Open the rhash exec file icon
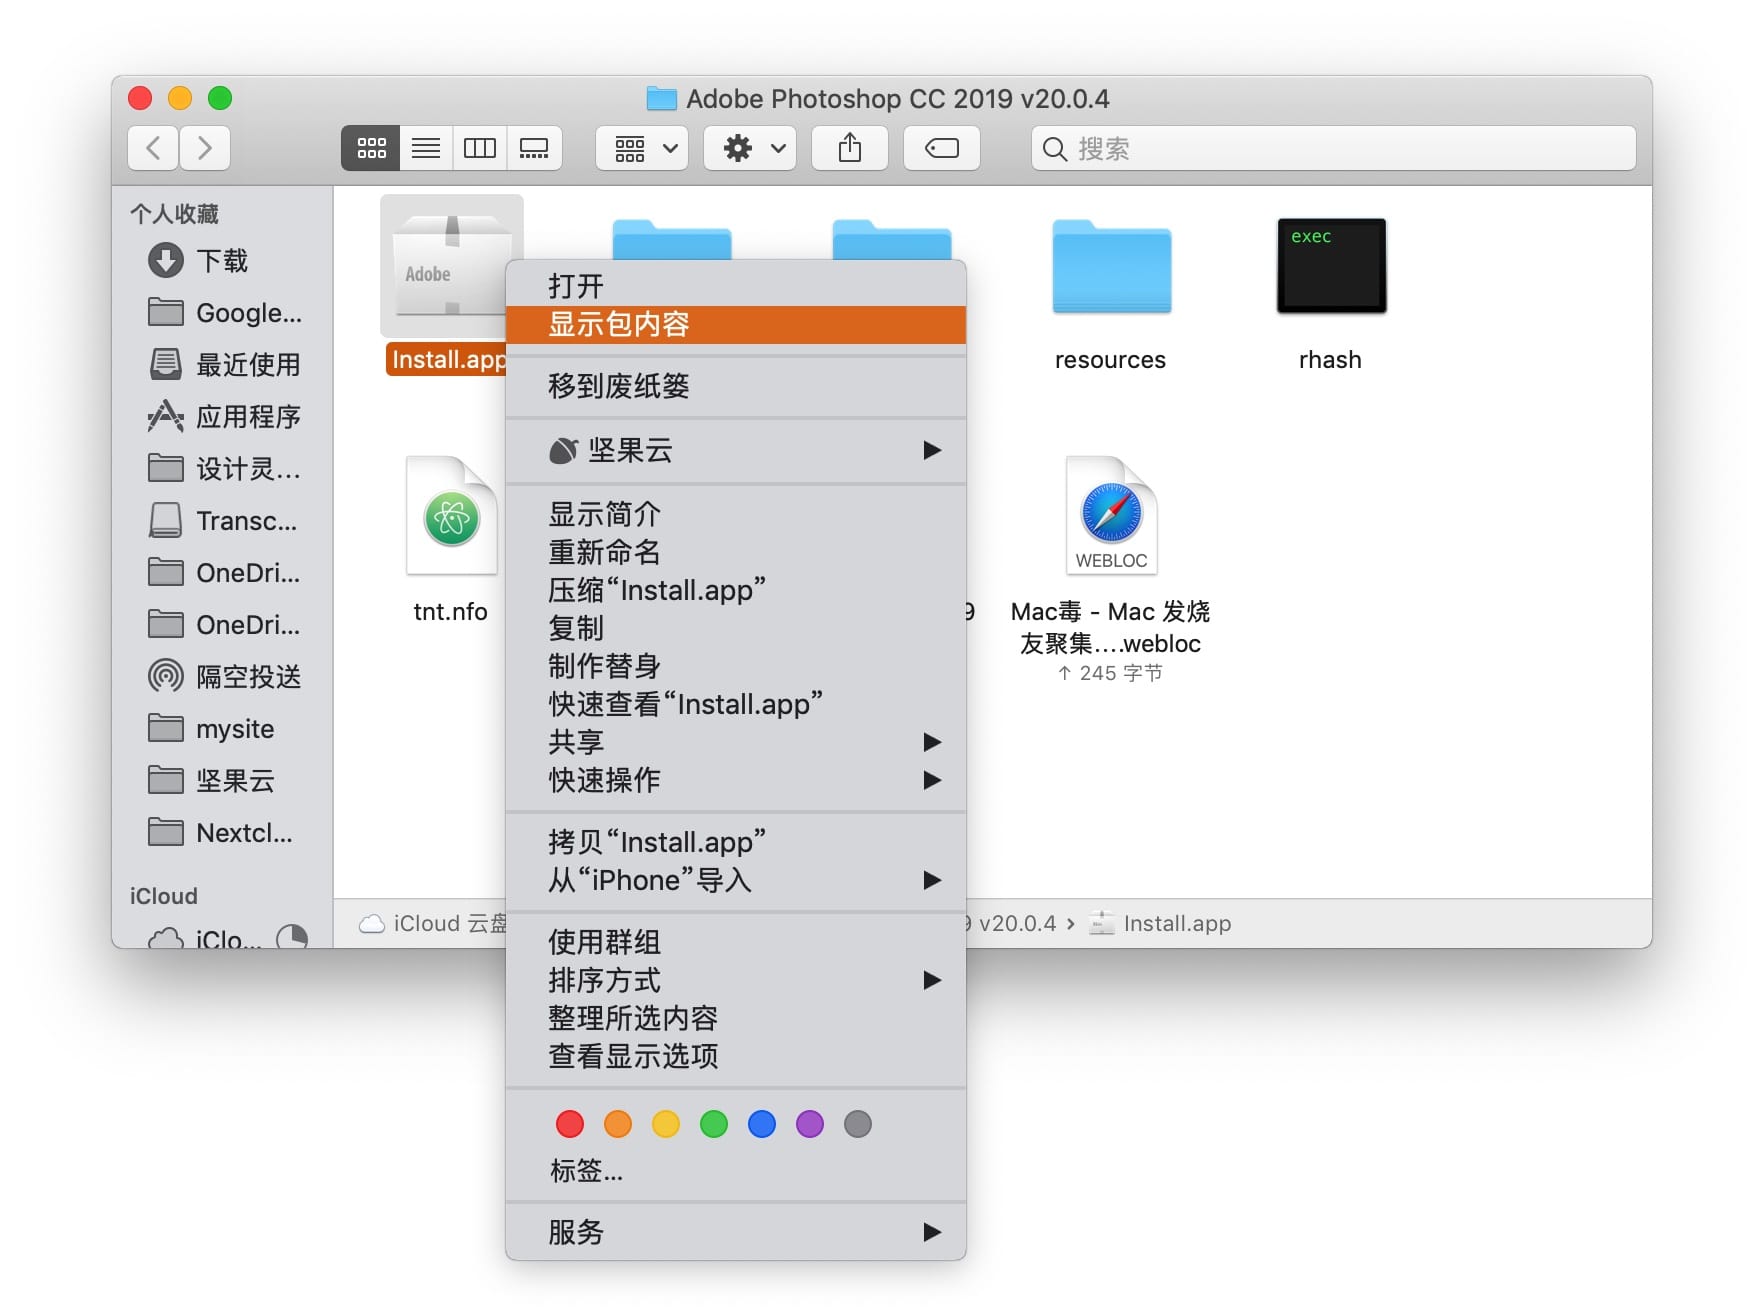This screenshot has width=1764, height=1314. click(1330, 267)
